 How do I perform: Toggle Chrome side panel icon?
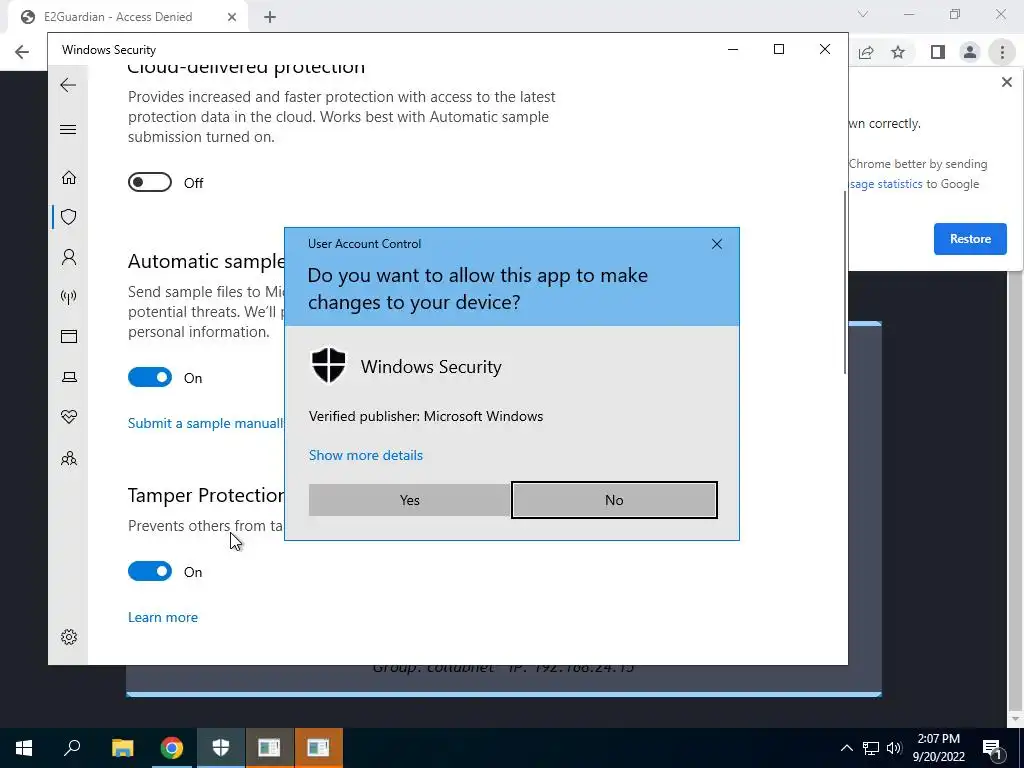coord(938,52)
